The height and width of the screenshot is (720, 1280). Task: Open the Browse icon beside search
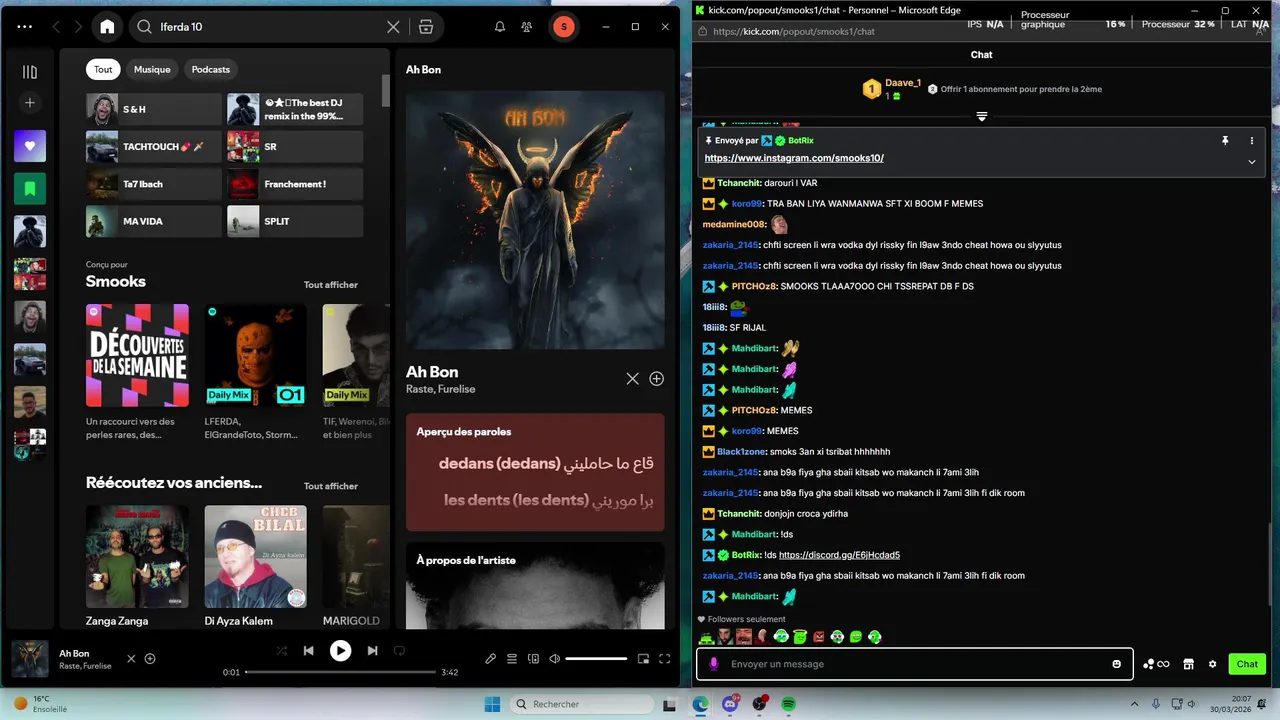point(426,27)
